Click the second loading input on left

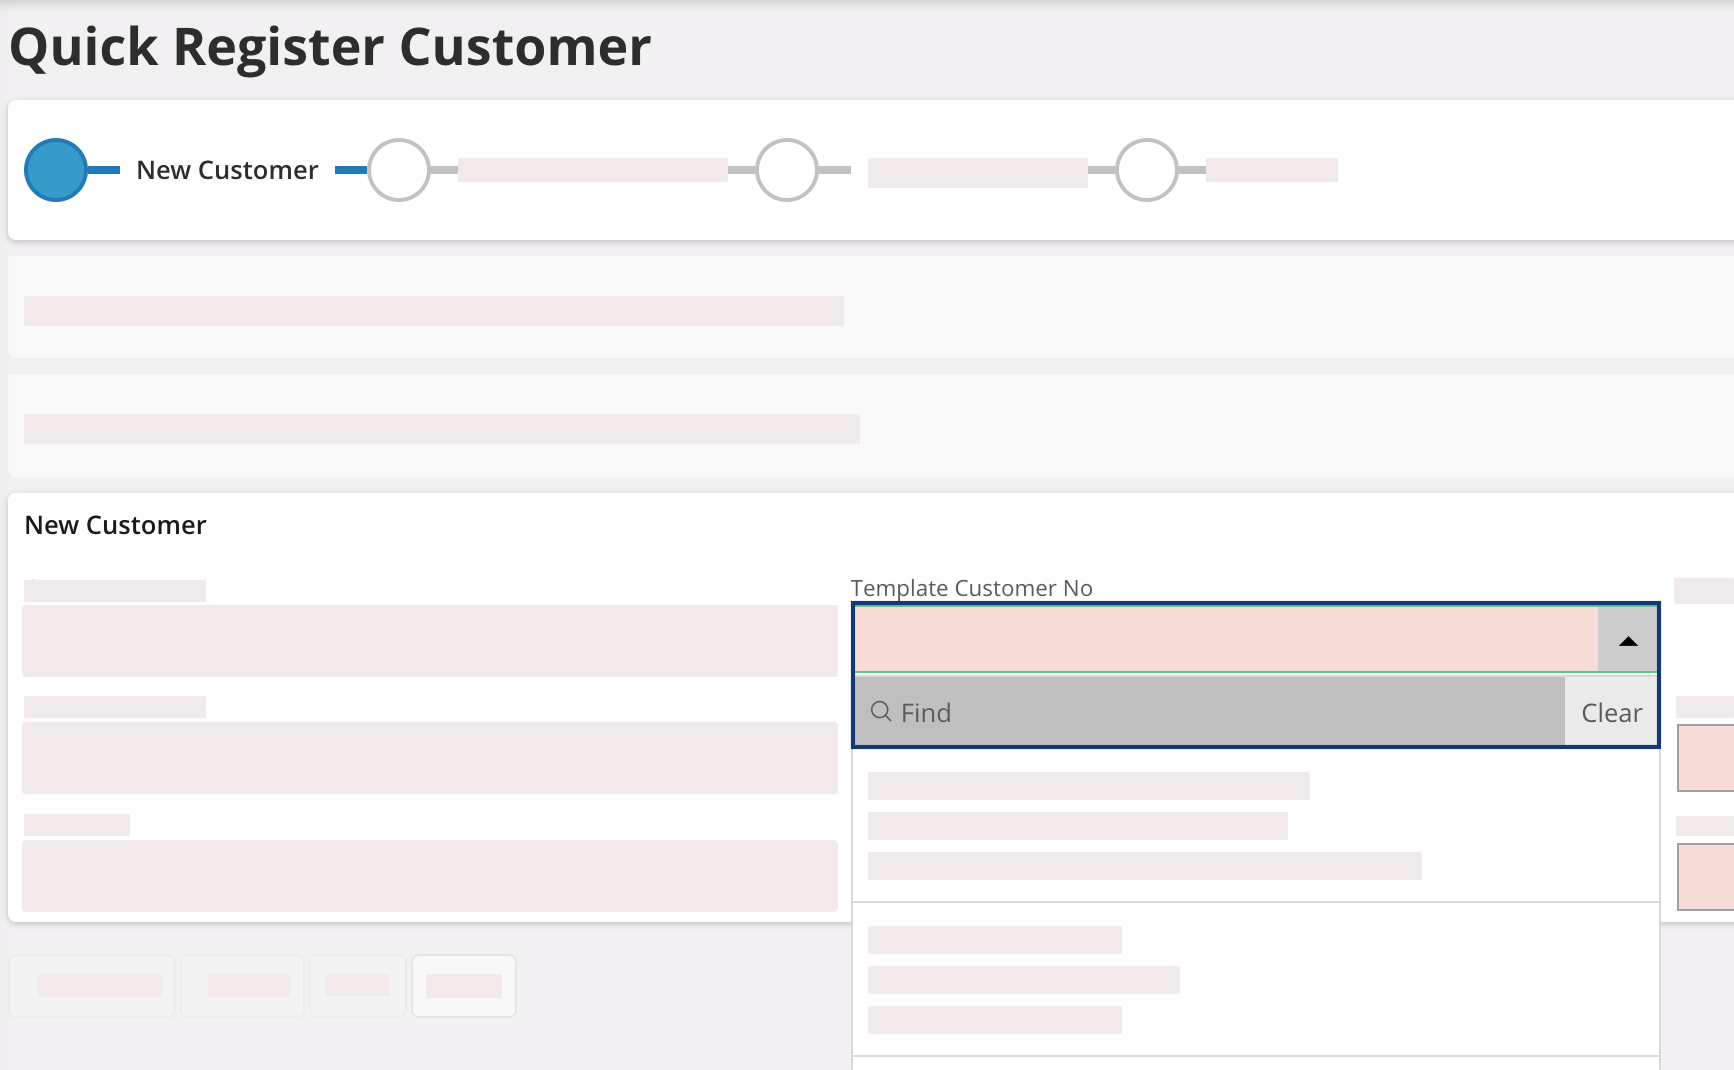click(x=430, y=758)
